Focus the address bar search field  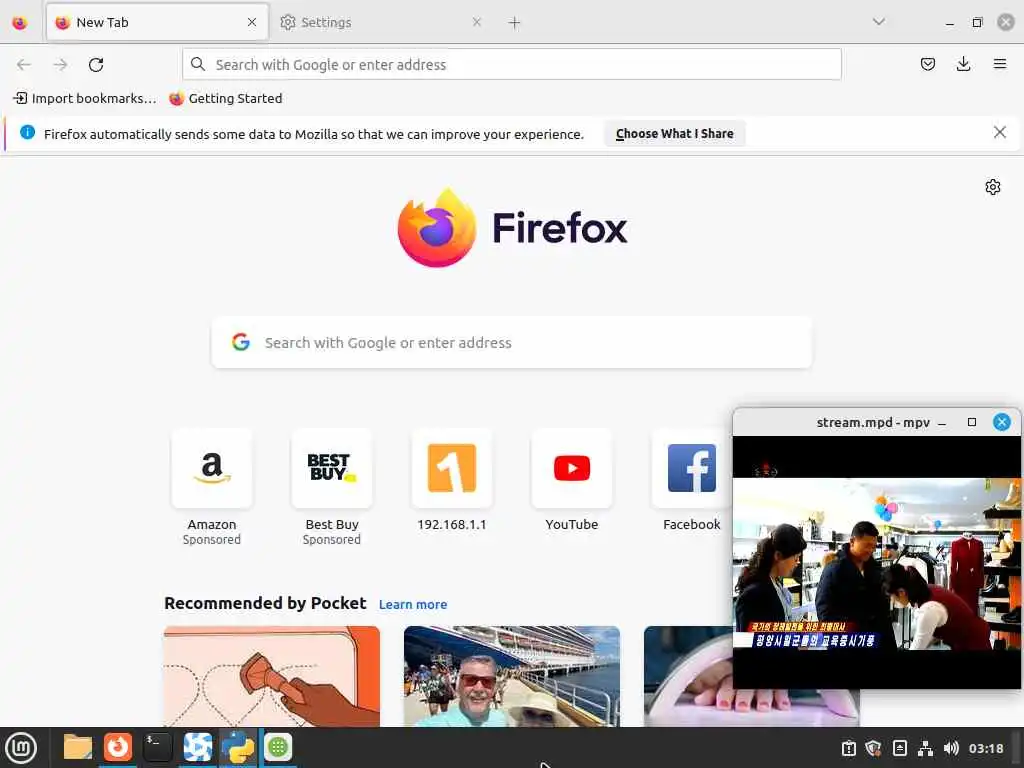click(x=512, y=64)
